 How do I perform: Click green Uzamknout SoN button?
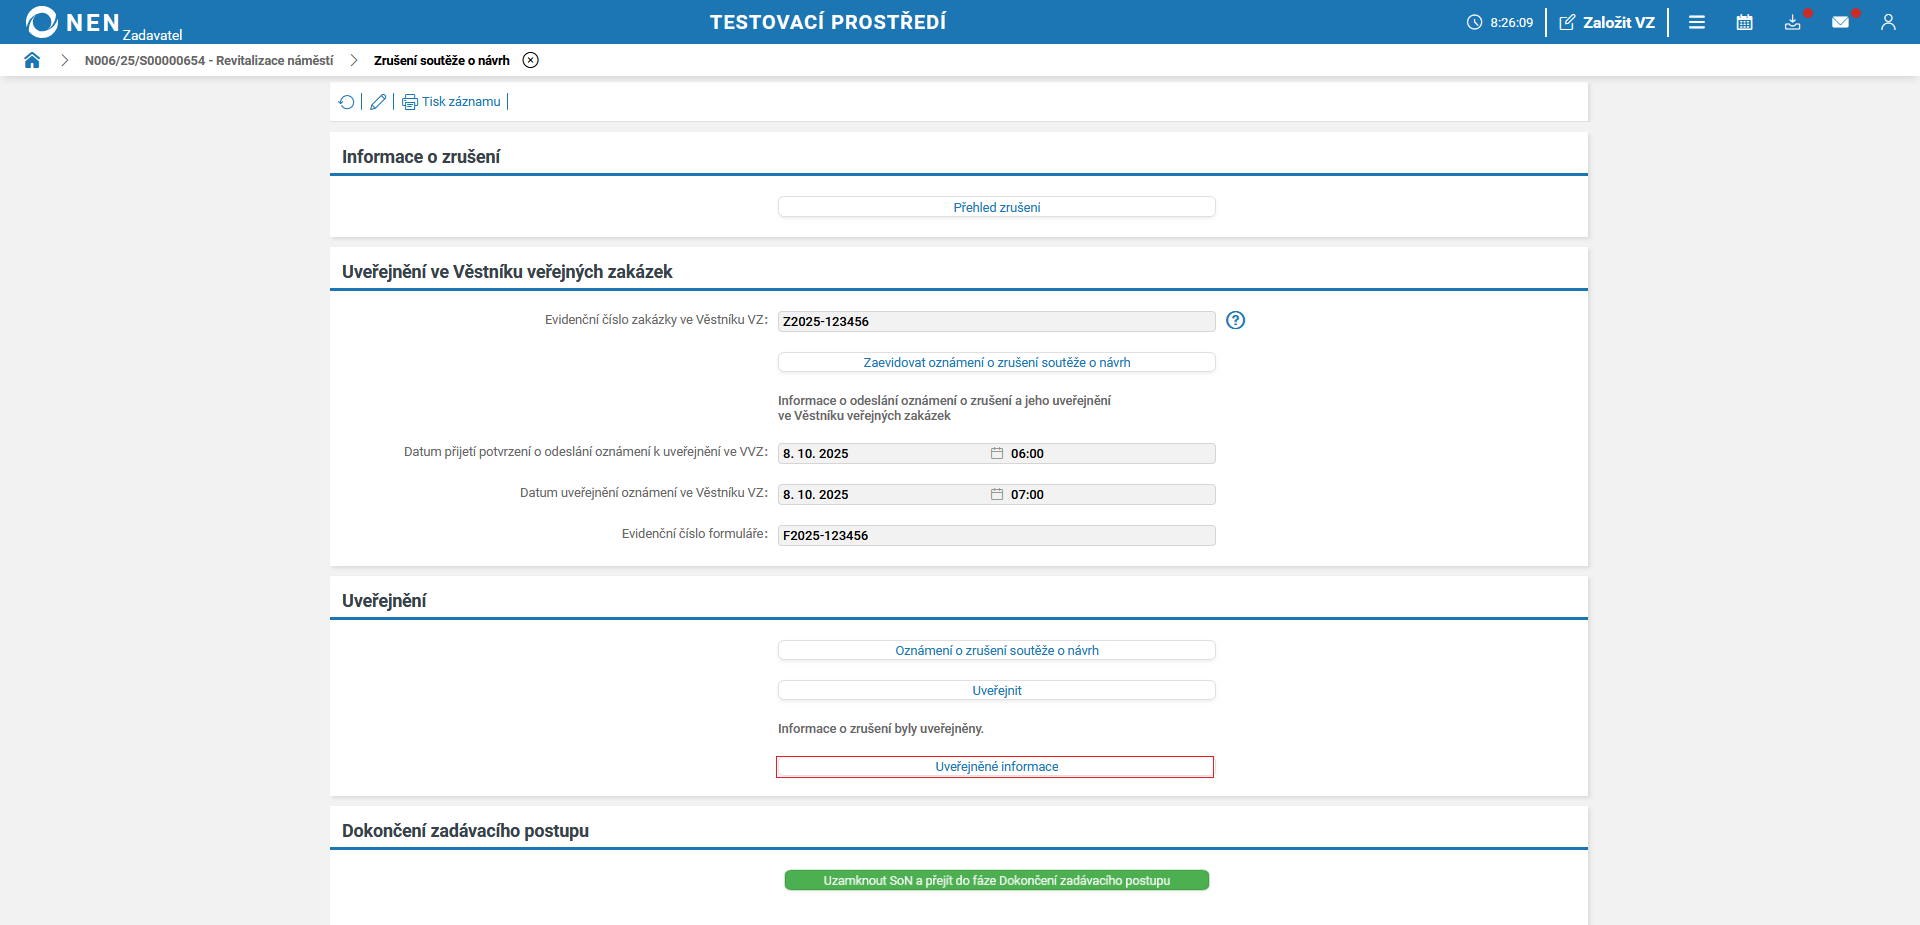click(x=996, y=880)
